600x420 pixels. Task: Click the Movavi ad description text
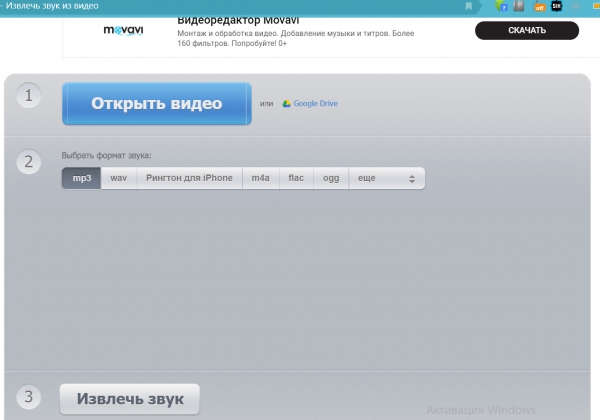tap(295, 38)
